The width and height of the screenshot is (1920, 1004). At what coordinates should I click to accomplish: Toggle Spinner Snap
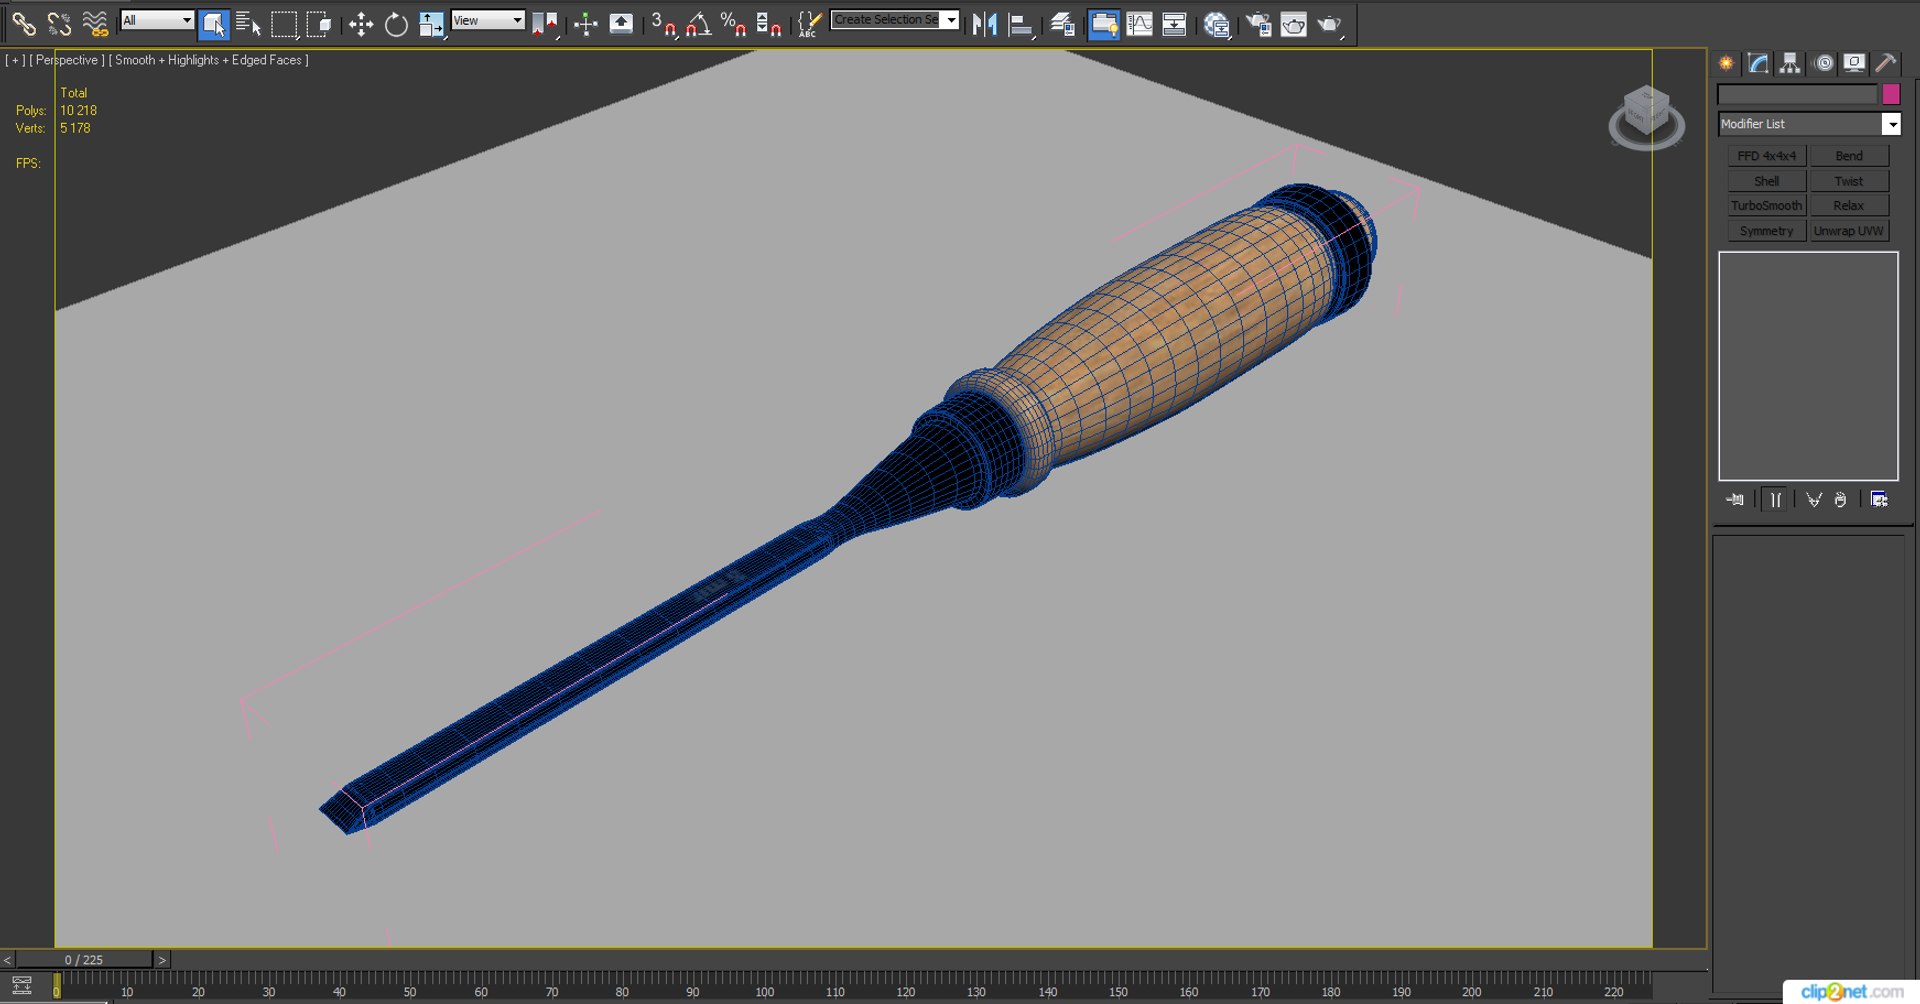pos(768,24)
